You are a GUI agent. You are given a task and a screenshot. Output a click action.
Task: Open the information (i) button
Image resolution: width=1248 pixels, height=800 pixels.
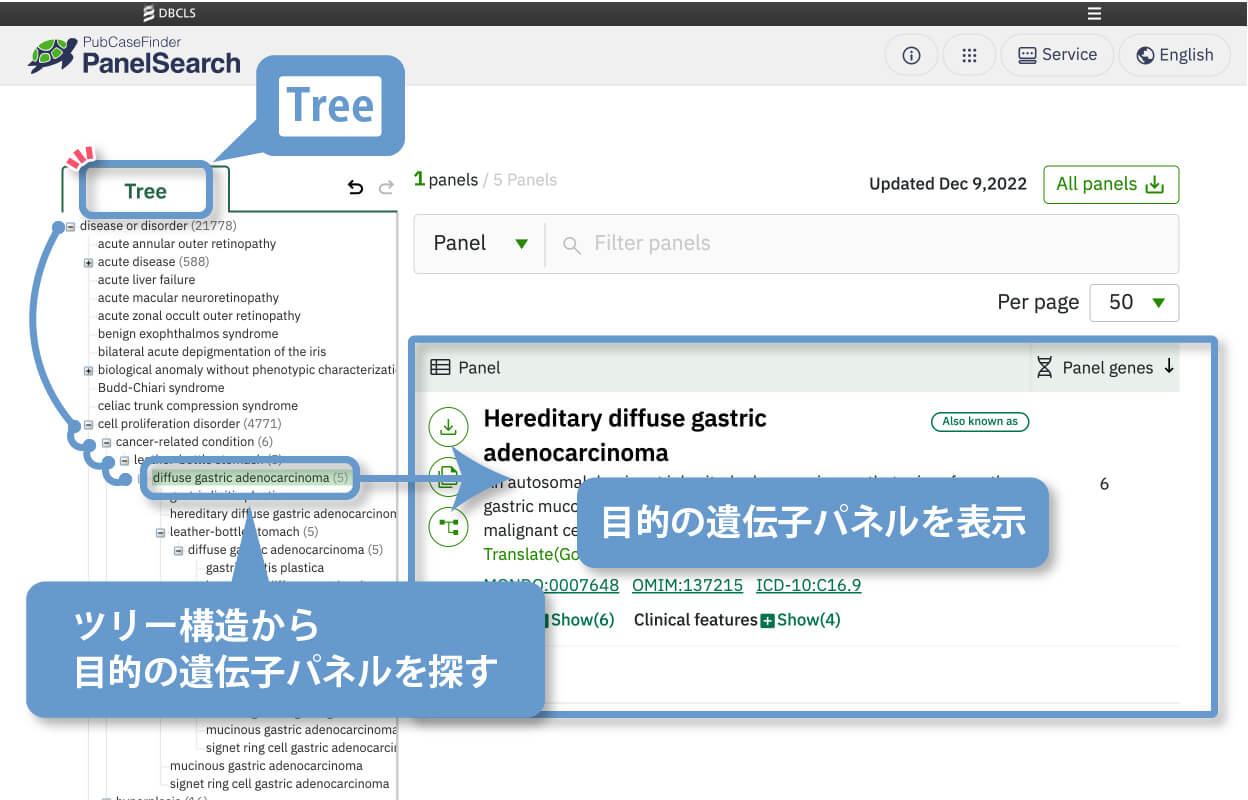[x=911, y=55]
